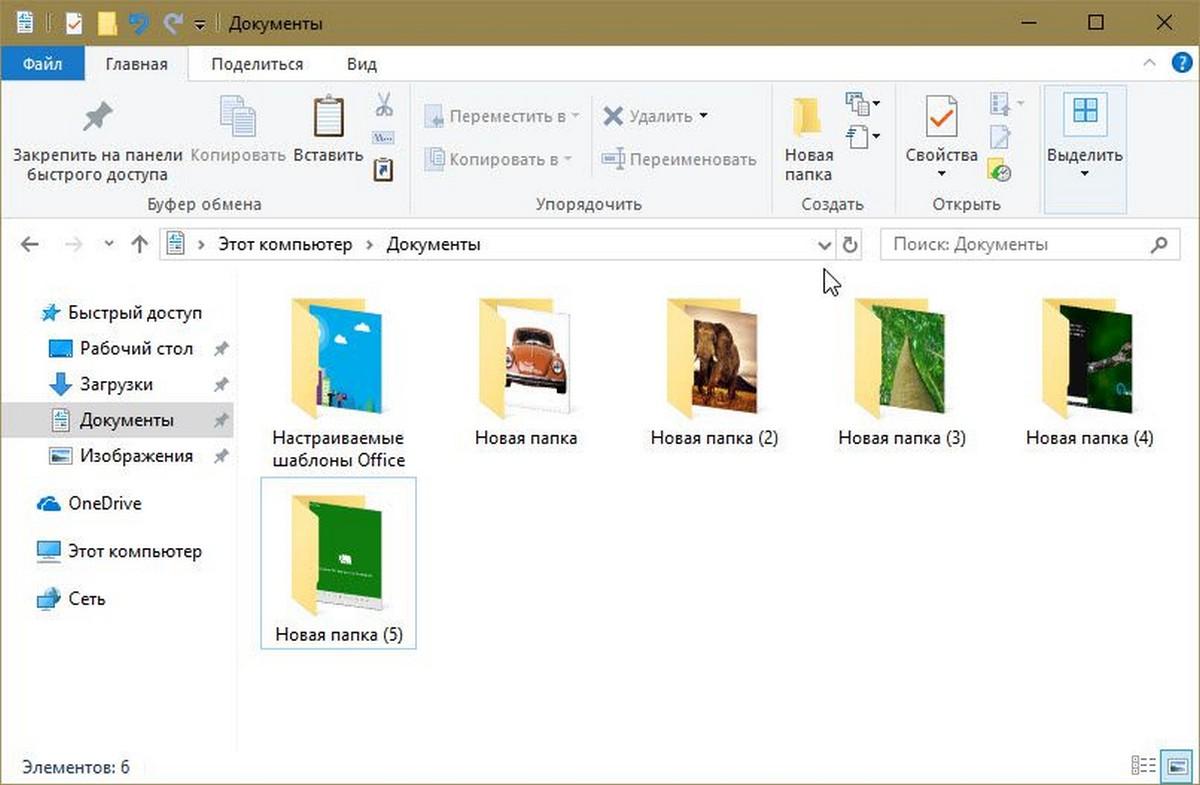Screen dimensions: 1200x785
Task: Click the document icon at address bar start
Action: point(176,244)
